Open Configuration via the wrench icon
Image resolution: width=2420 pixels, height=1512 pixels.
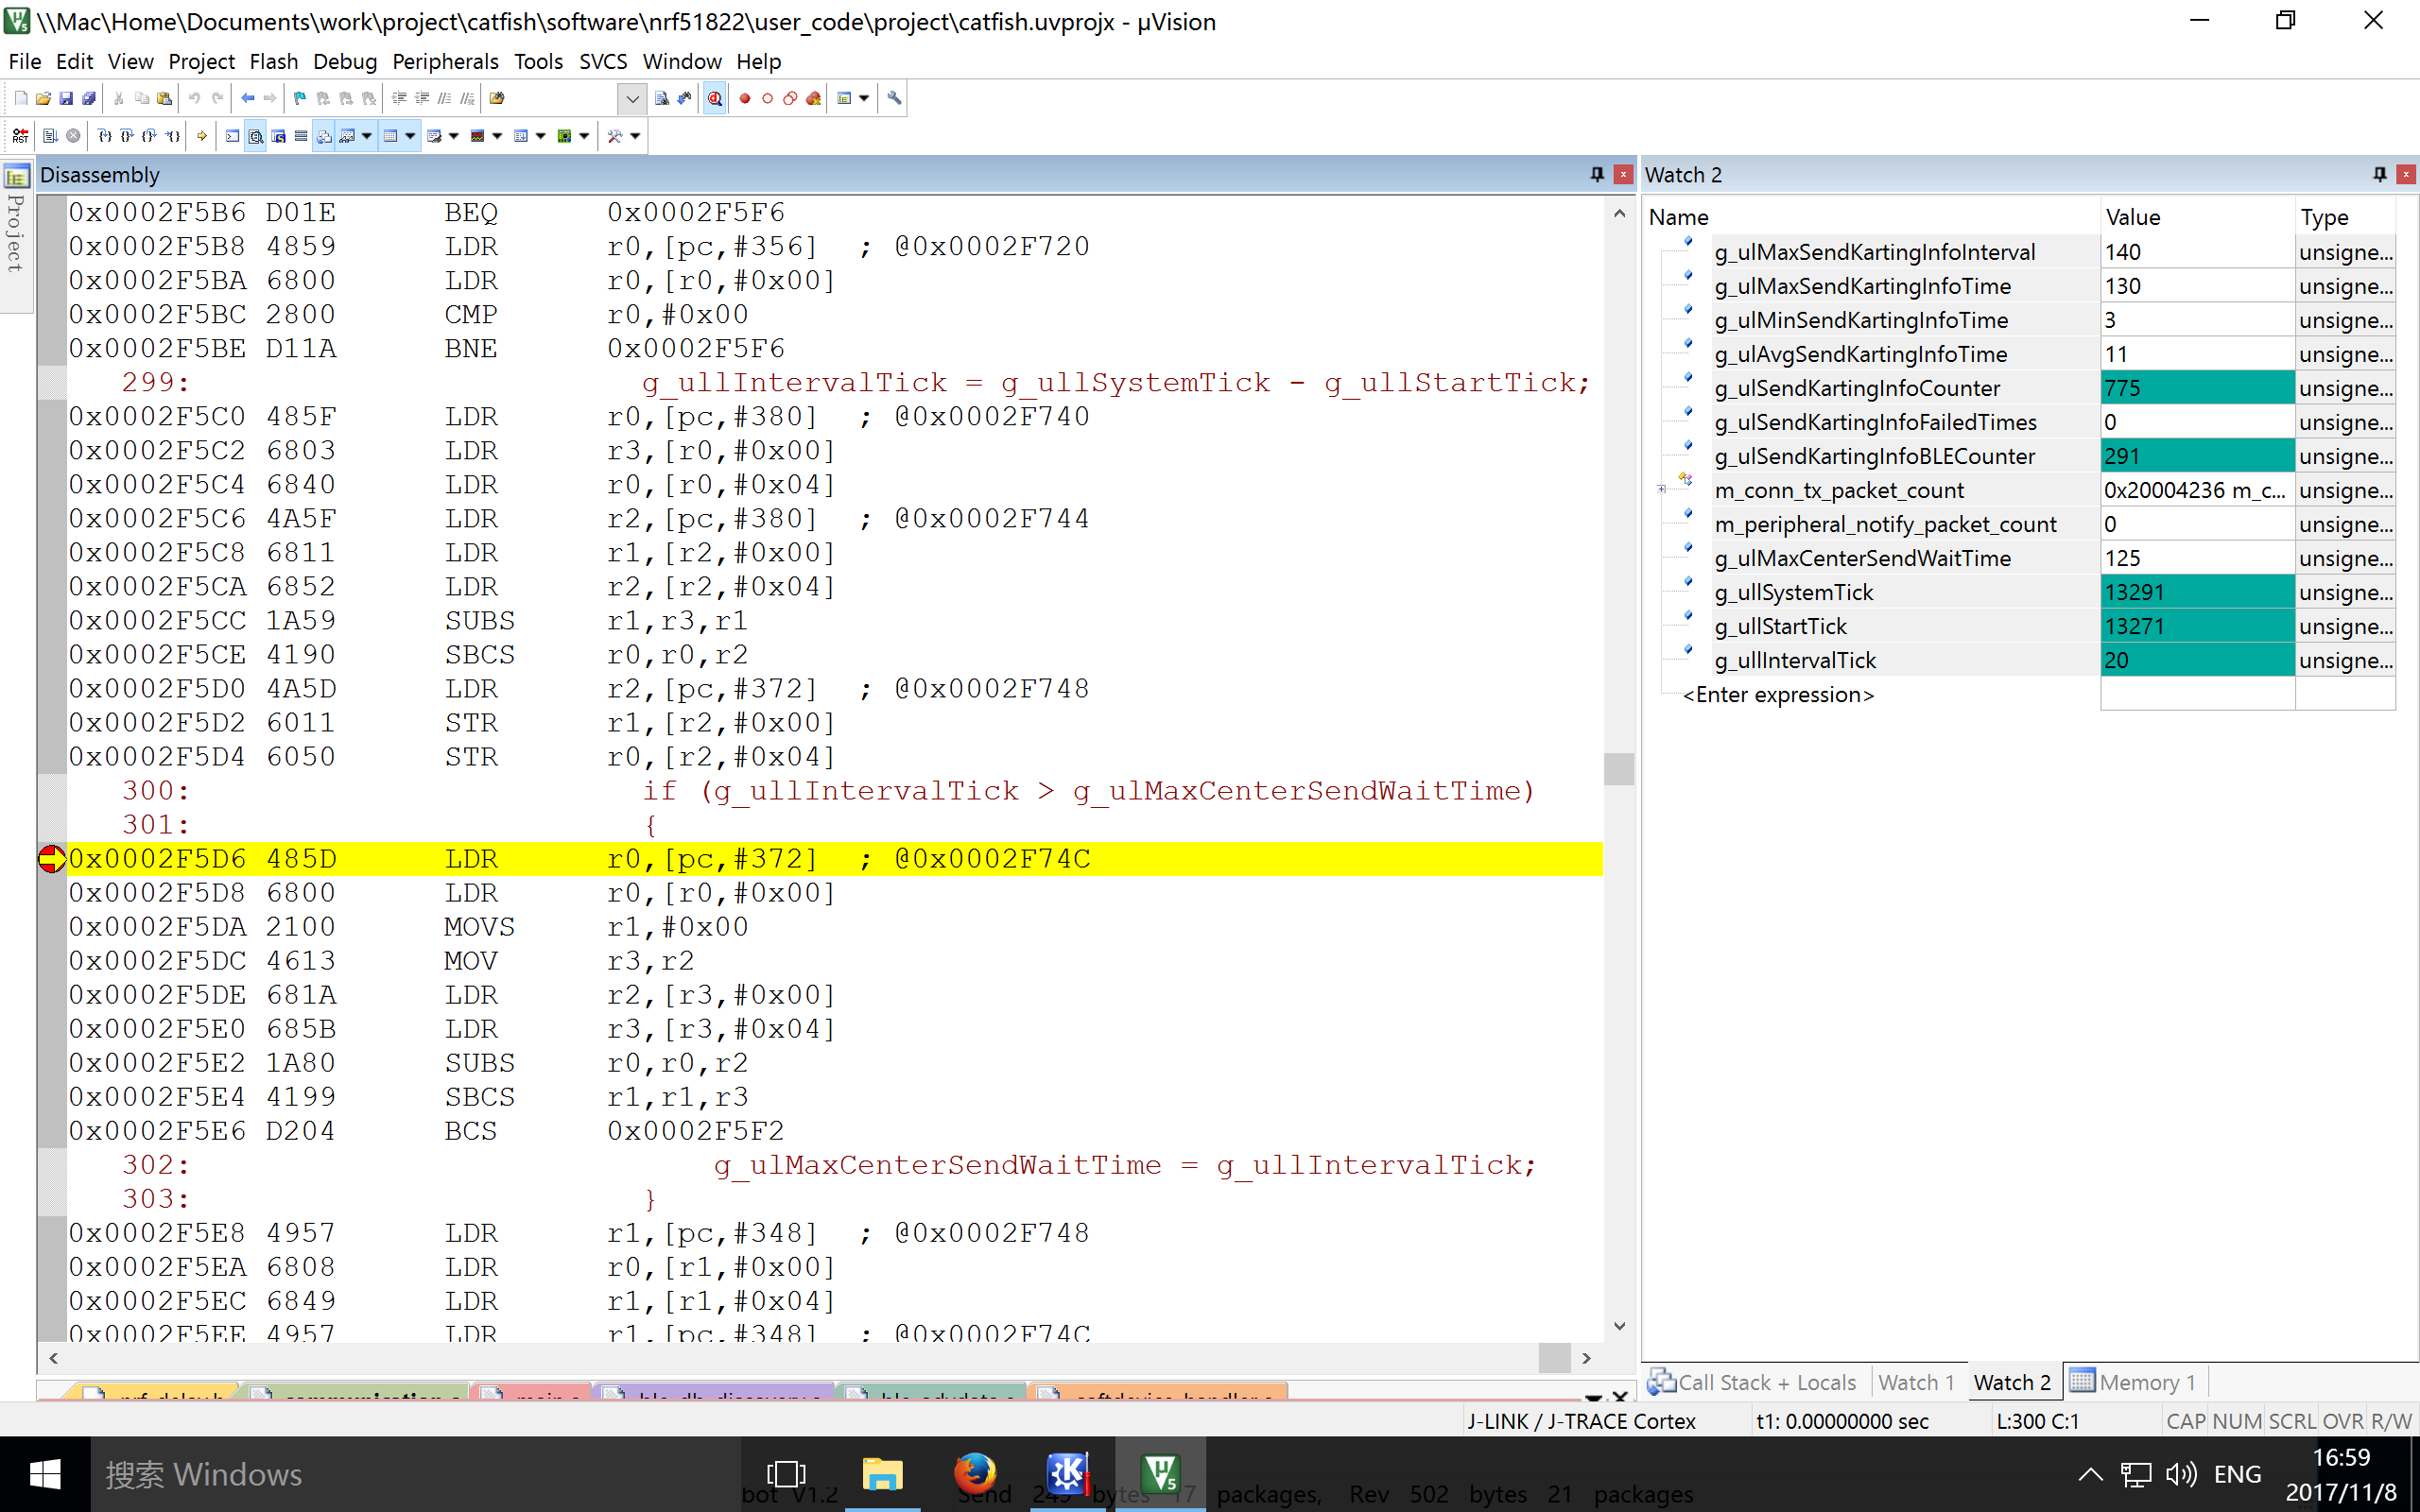pyautogui.click(x=894, y=98)
